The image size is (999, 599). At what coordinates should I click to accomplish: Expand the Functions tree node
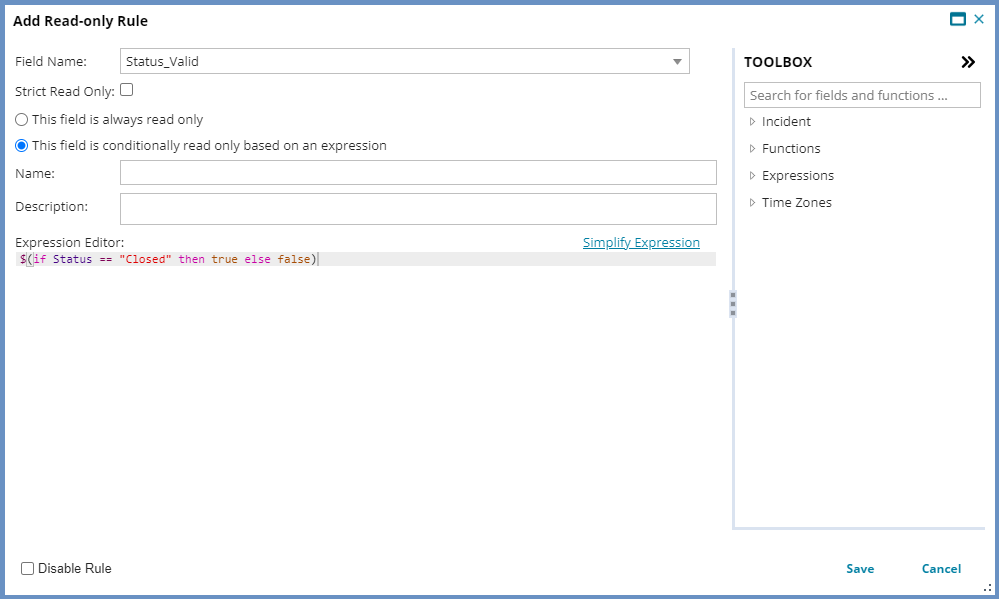[x=752, y=149]
